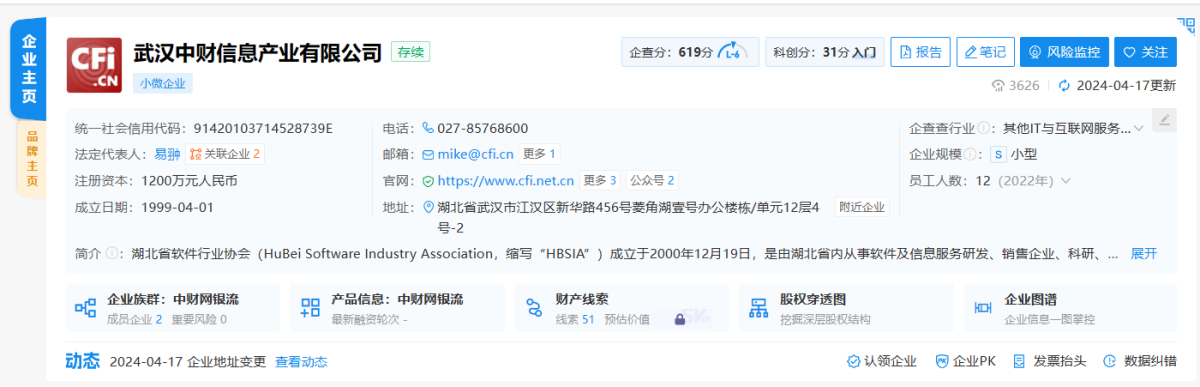Image resolution: width=1200 pixels, height=387 pixels.
Task: Click 数据纠错 data correction link
Action: [1140, 361]
